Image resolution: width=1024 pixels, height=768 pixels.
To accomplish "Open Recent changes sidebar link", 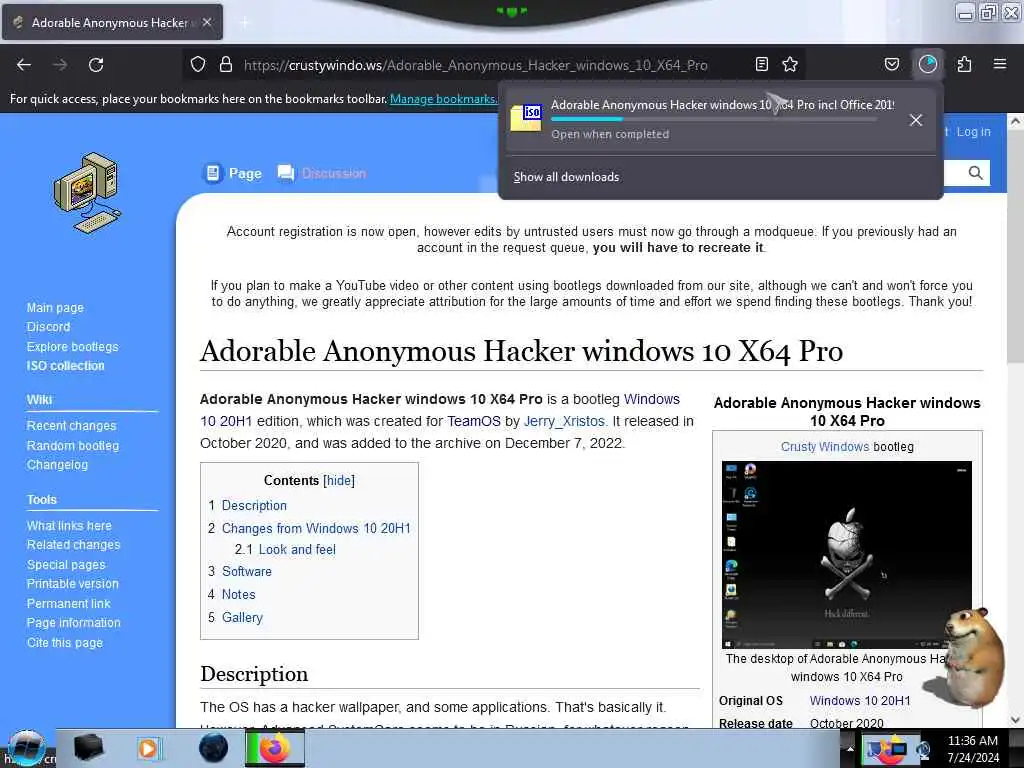I will [x=71, y=426].
